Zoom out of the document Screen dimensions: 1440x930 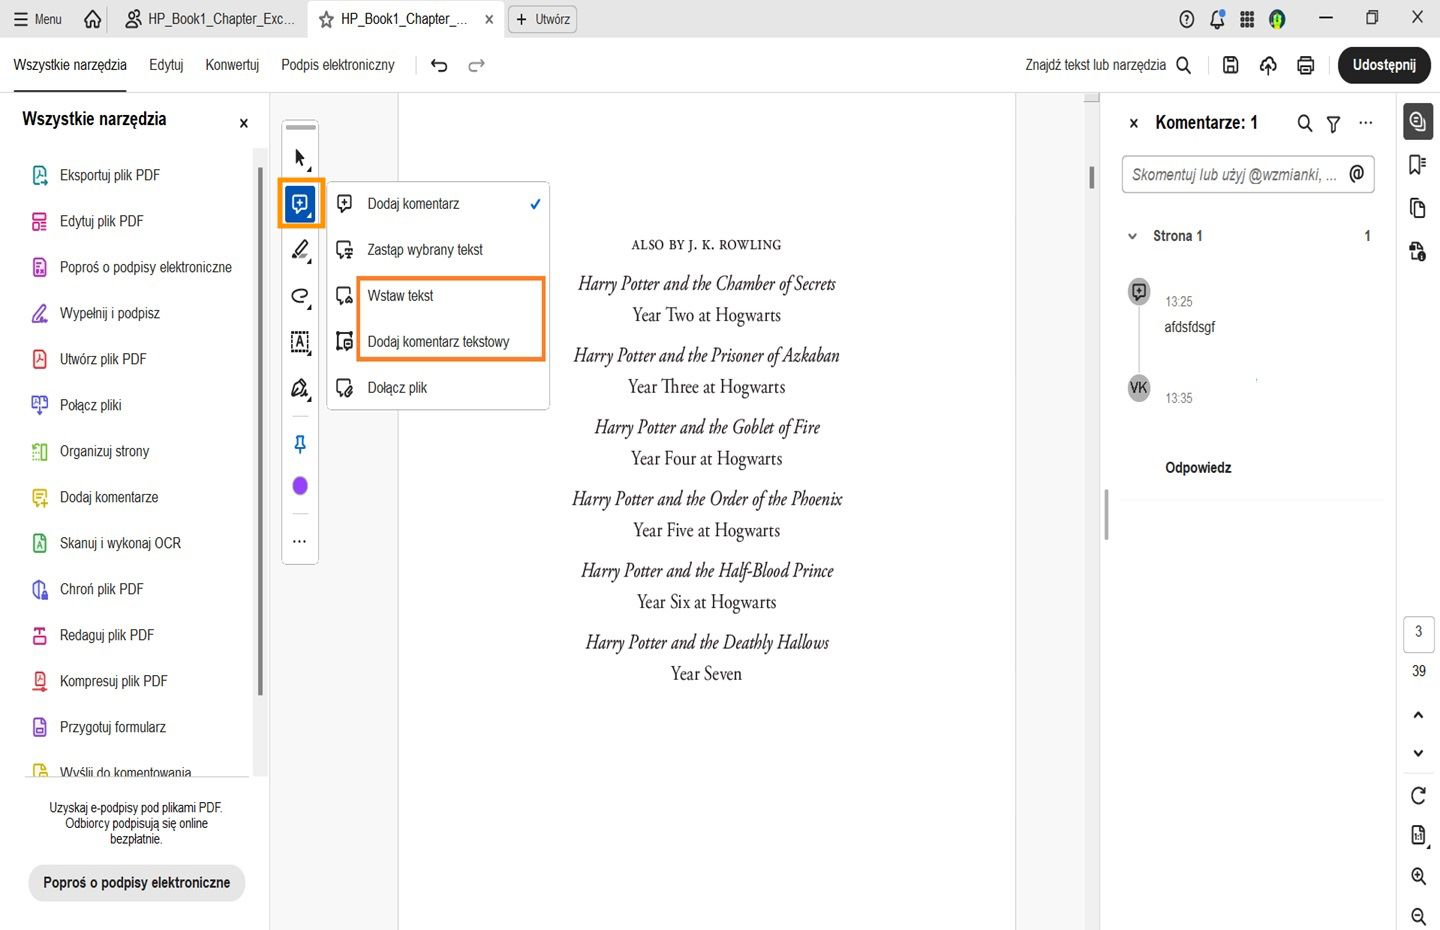(1418, 916)
